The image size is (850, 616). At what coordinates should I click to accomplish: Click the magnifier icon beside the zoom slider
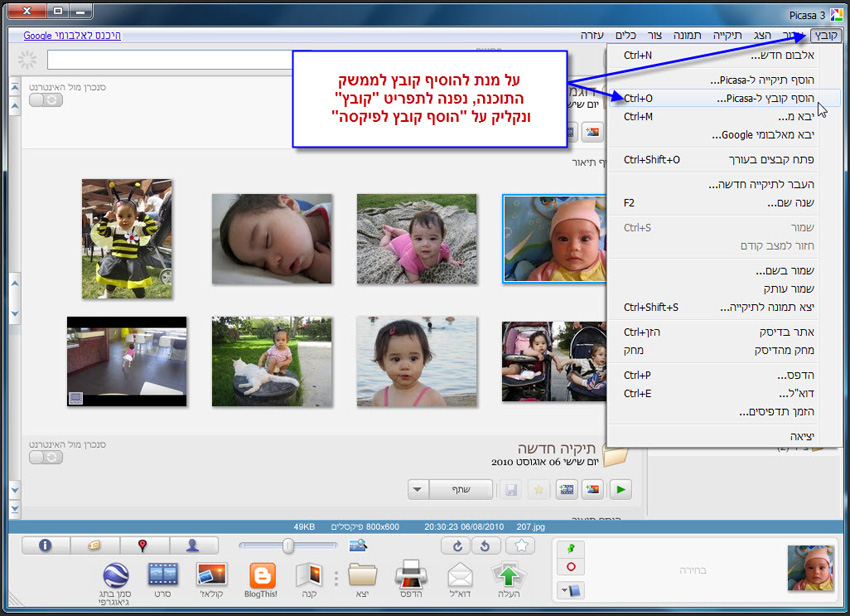(358, 545)
